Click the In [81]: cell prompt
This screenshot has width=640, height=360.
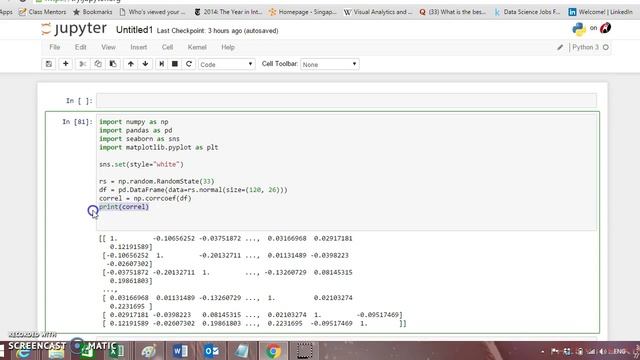77,122
